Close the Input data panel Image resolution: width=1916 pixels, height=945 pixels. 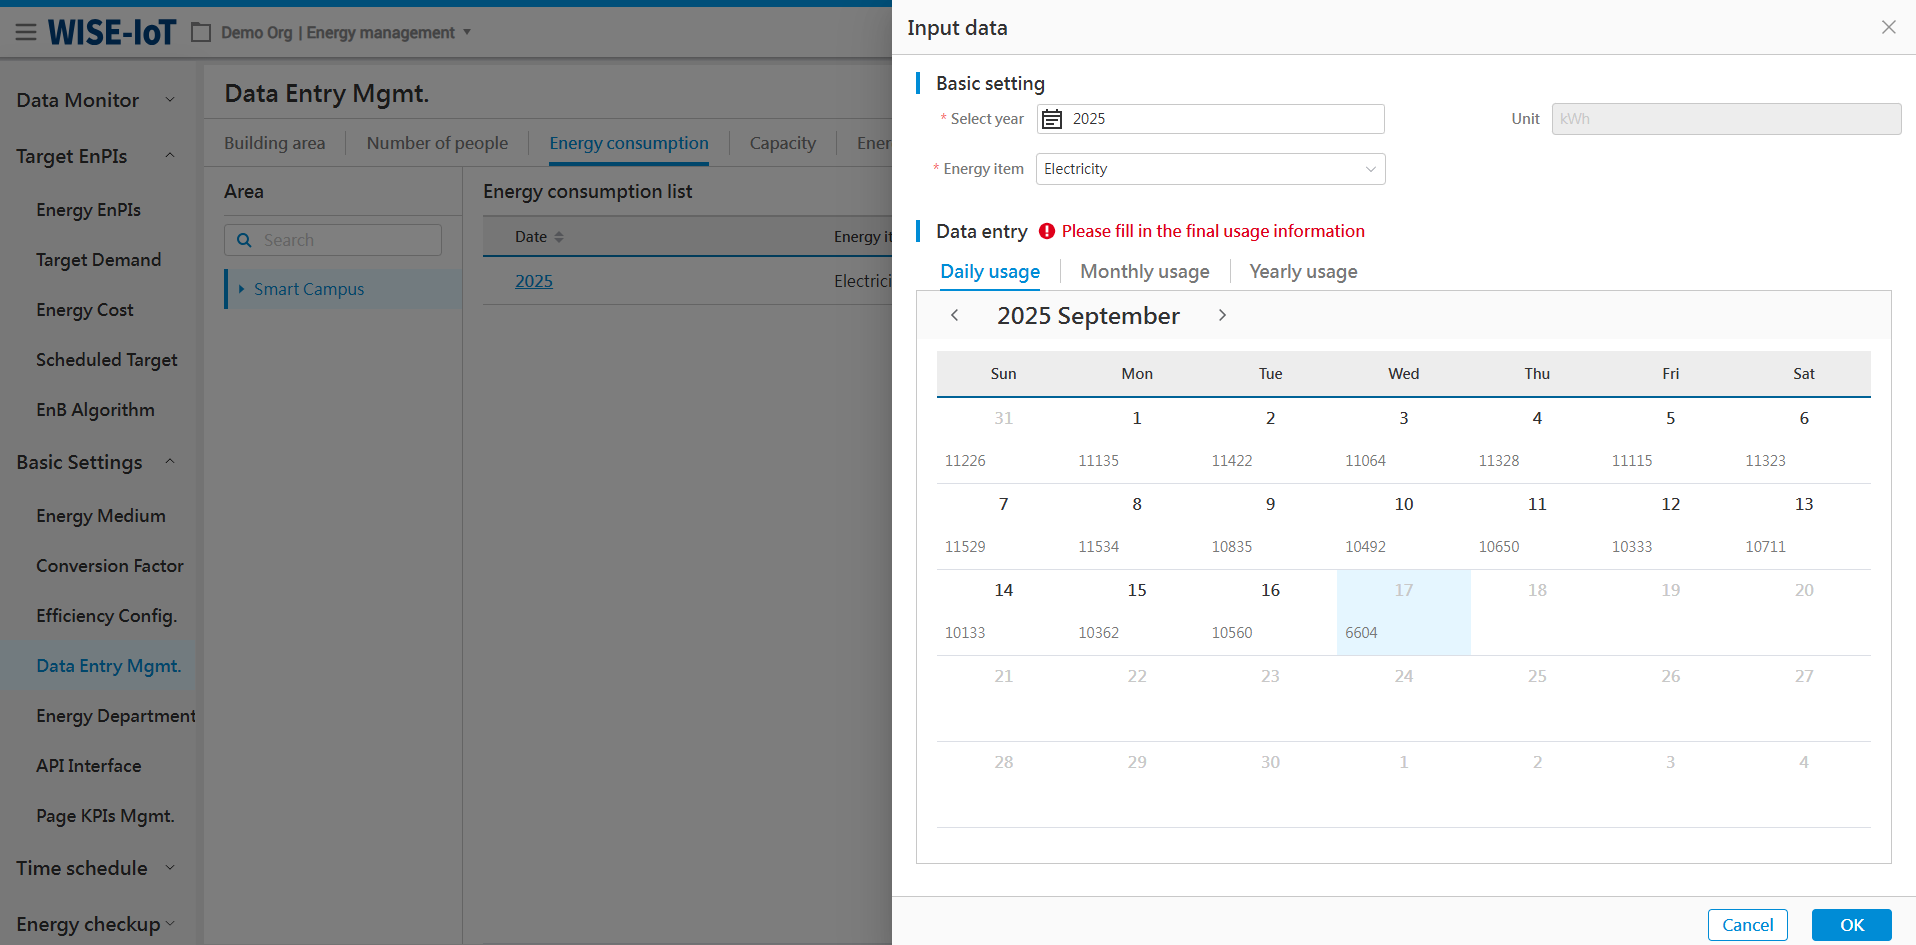1888,27
